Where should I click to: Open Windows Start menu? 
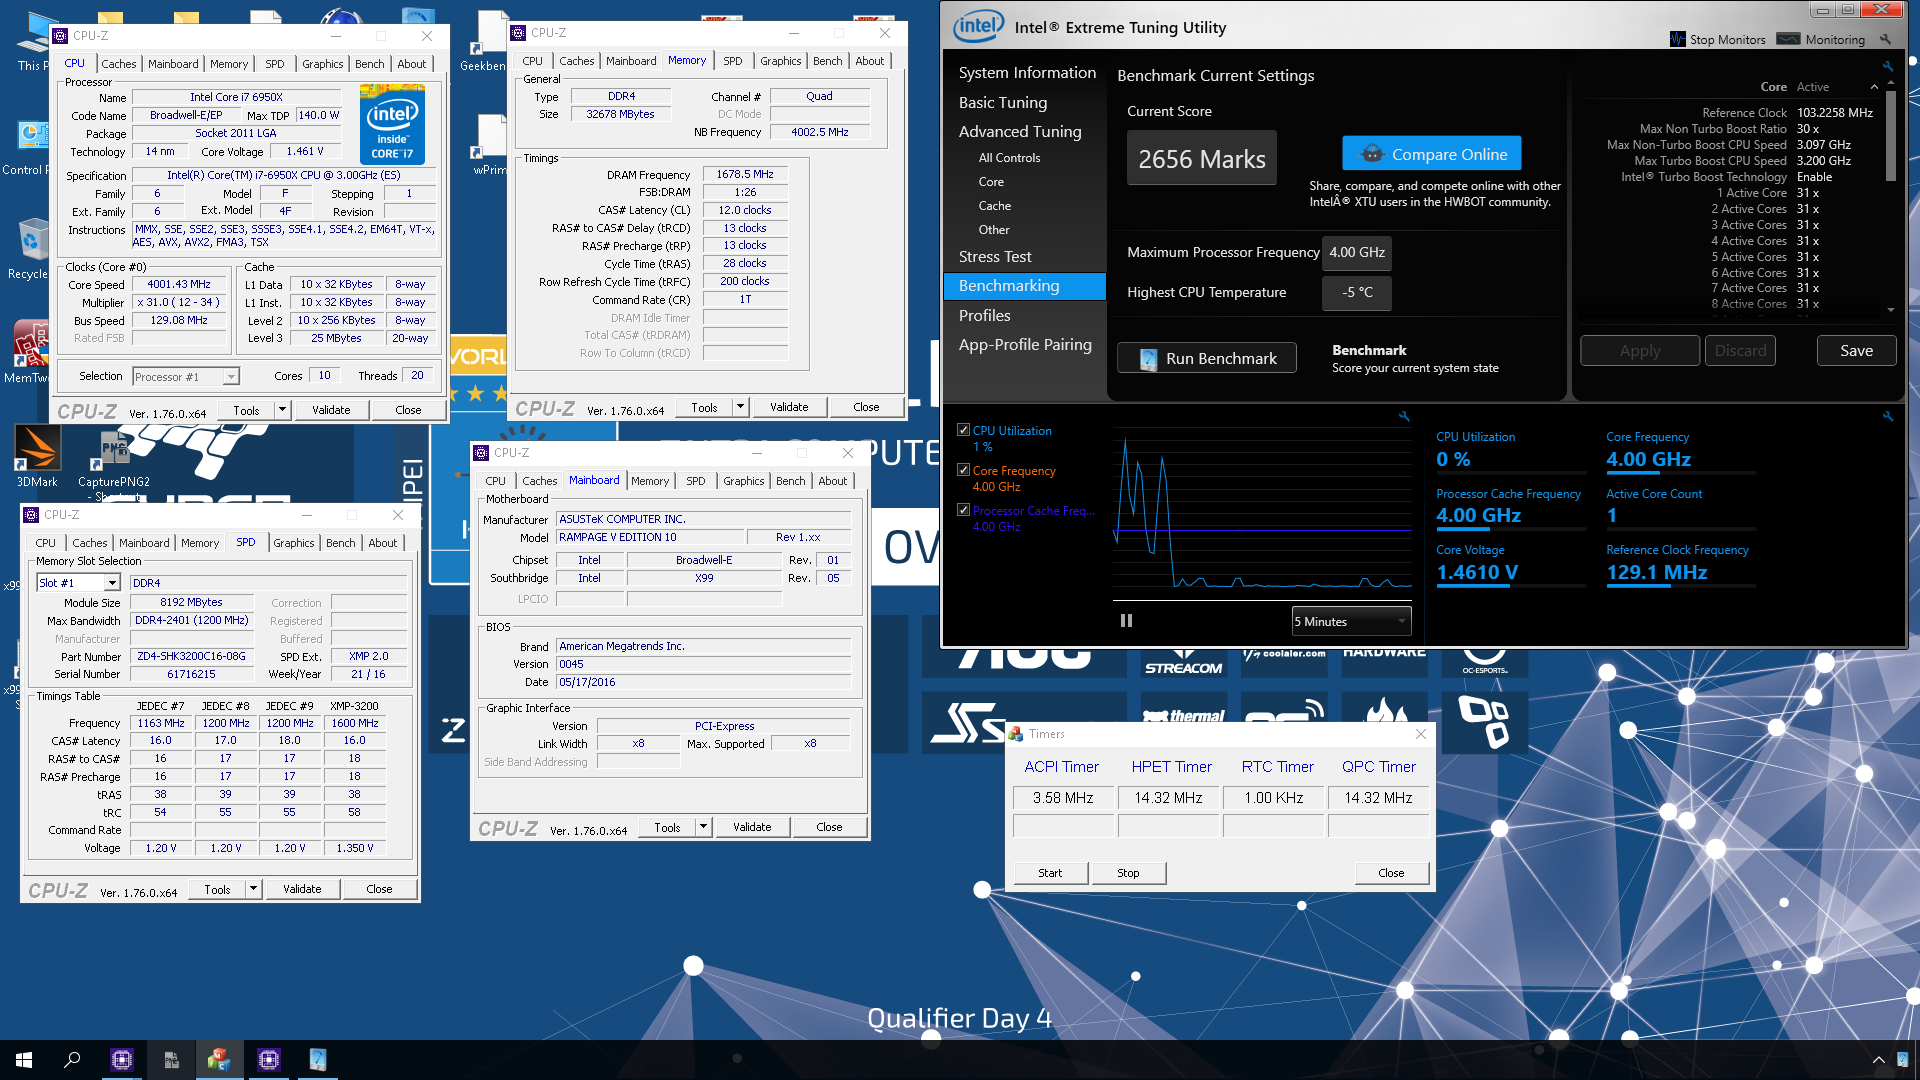[x=24, y=1060]
